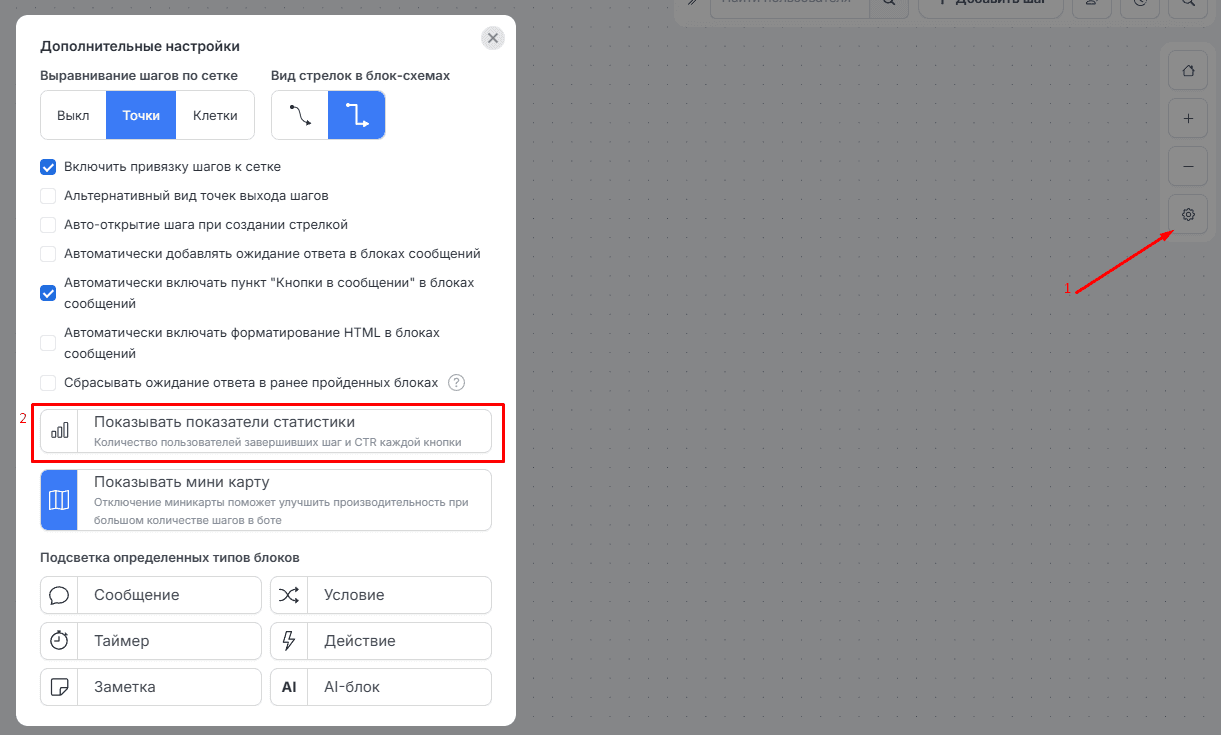Open settings via the gear icon
The width and height of the screenshot is (1221, 735).
(1188, 214)
